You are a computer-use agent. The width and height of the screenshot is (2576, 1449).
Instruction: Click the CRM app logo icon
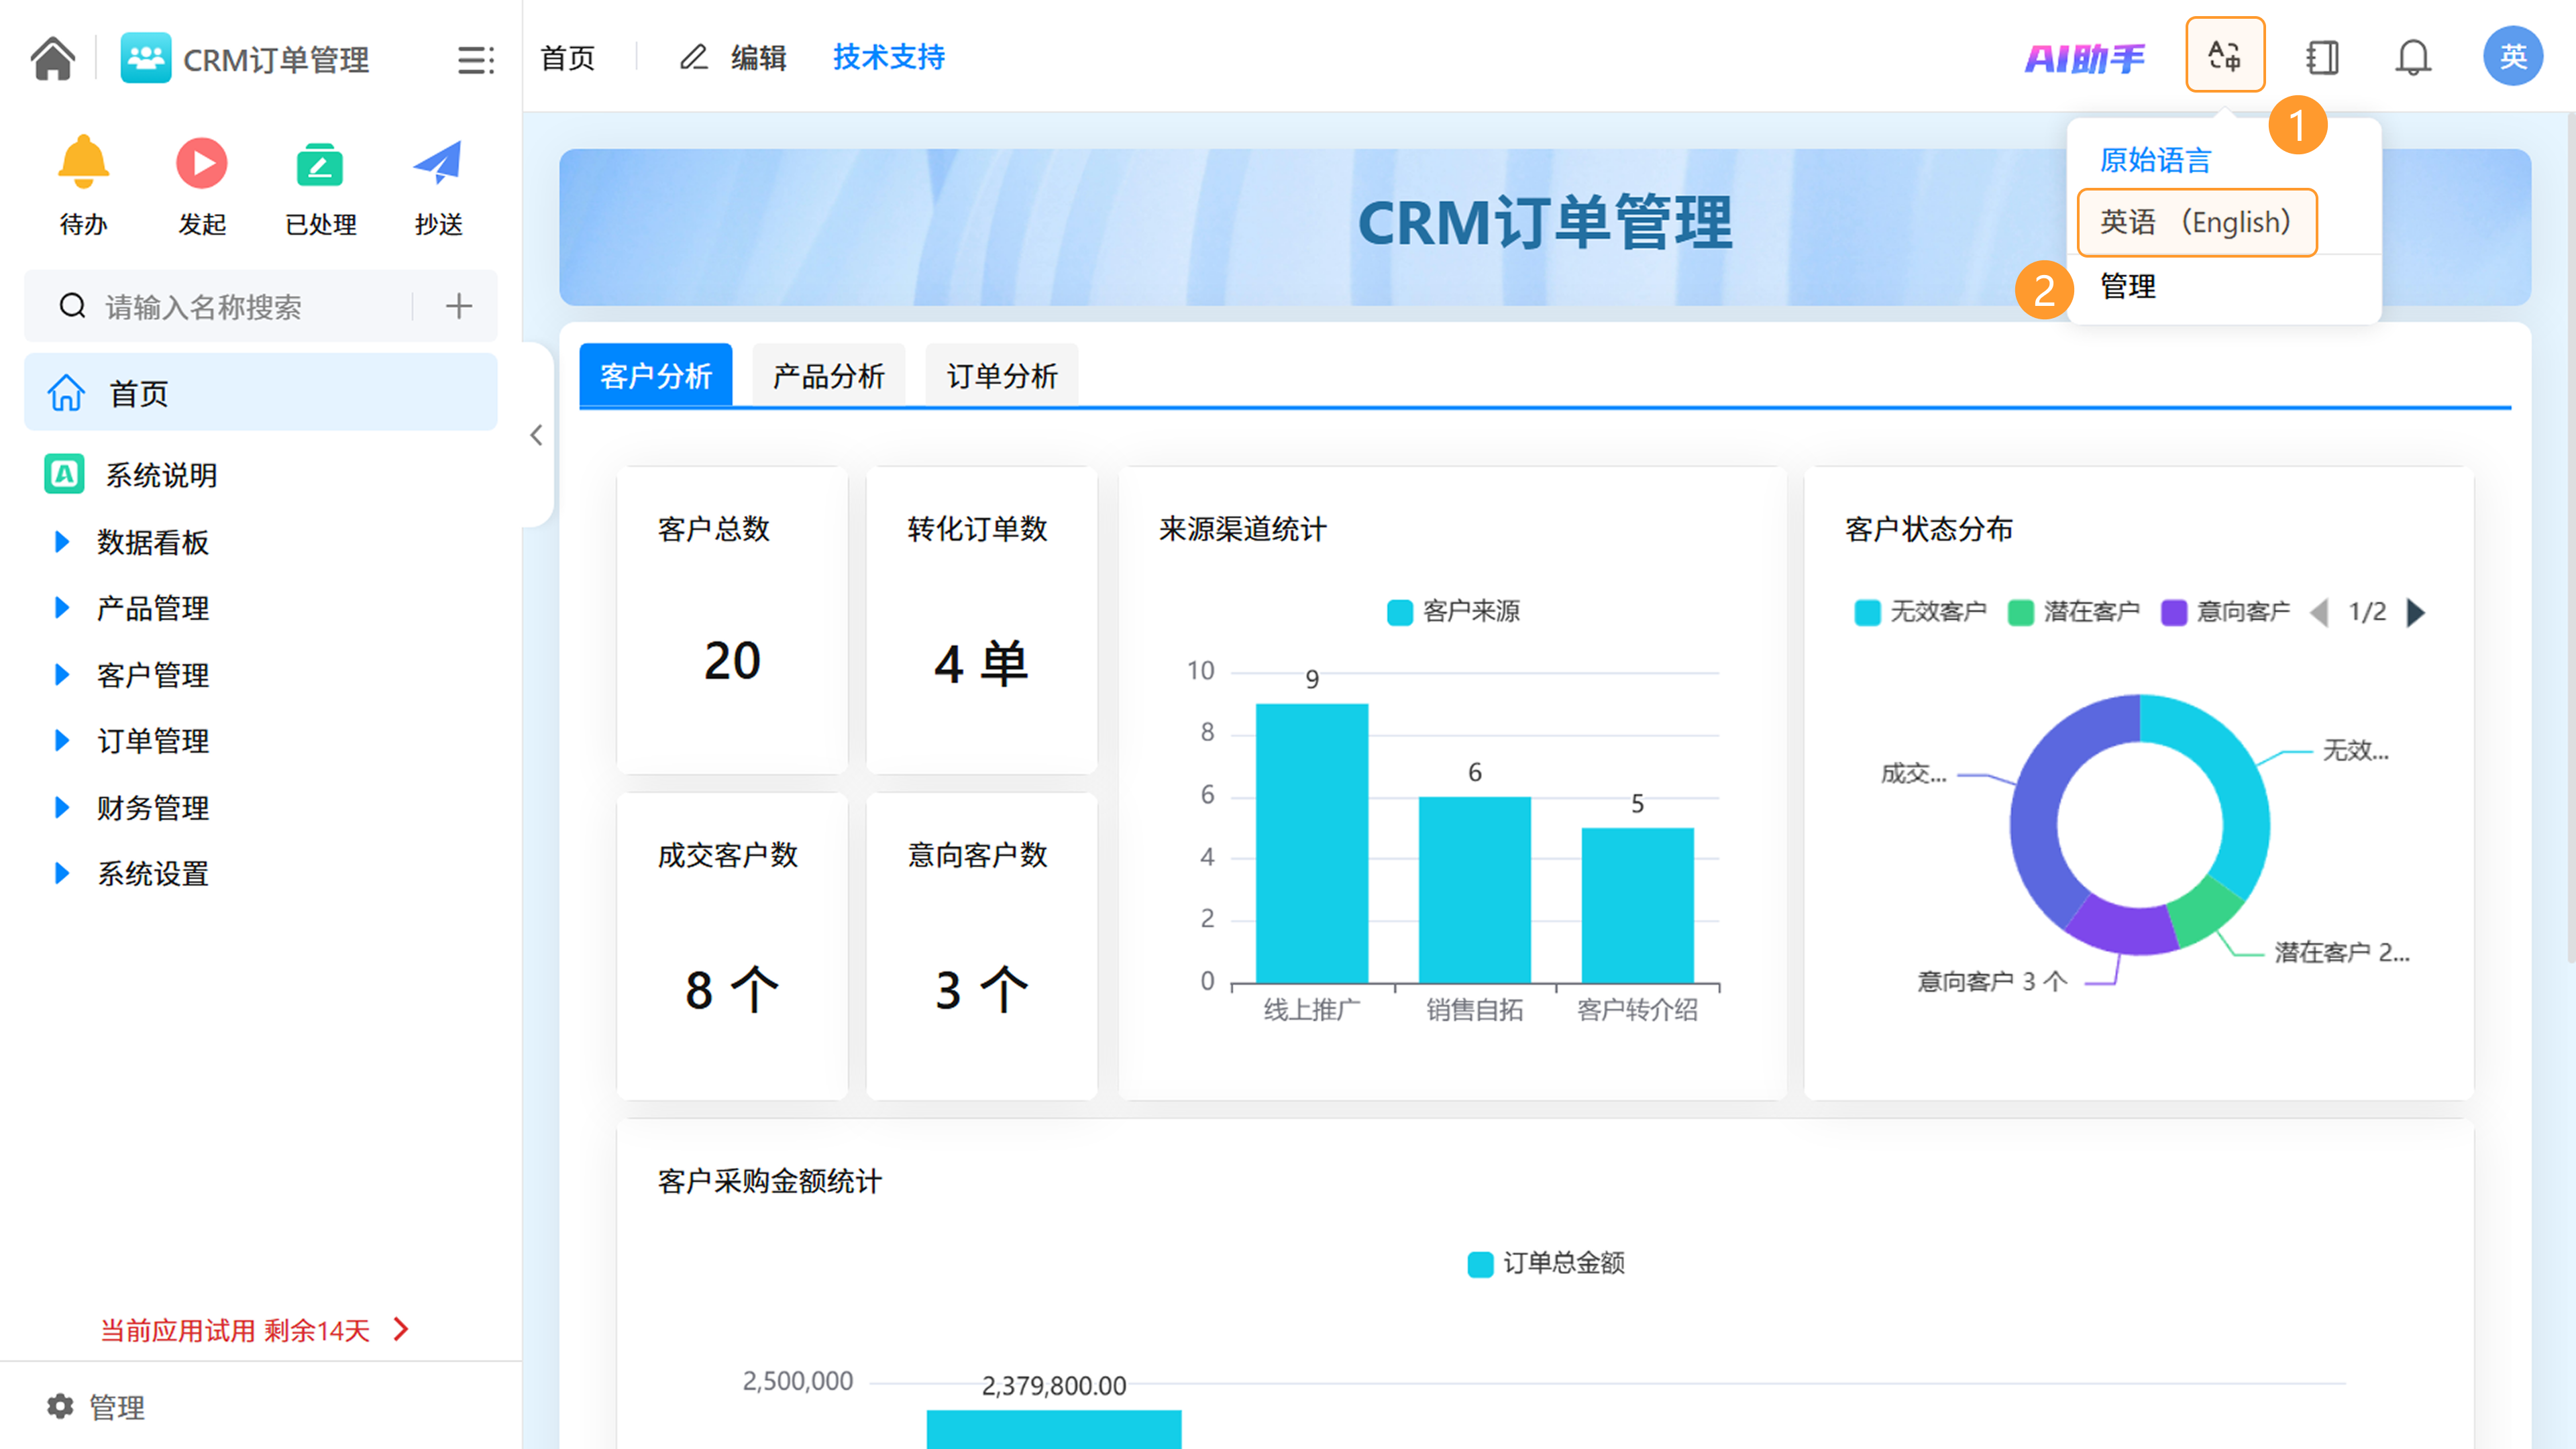(x=146, y=58)
